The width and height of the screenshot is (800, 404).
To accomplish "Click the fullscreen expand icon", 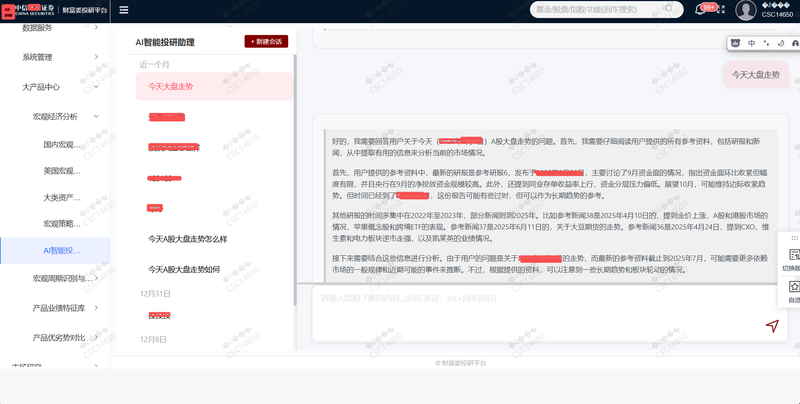I will 721,10.
